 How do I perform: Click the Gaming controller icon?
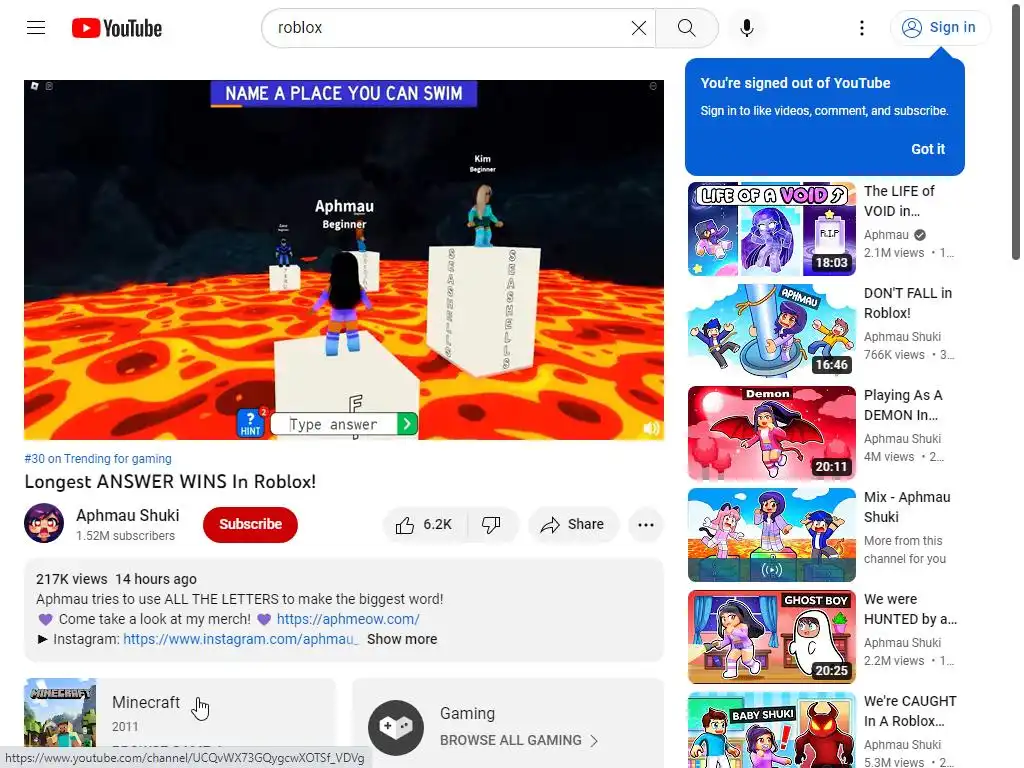click(x=396, y=728)
